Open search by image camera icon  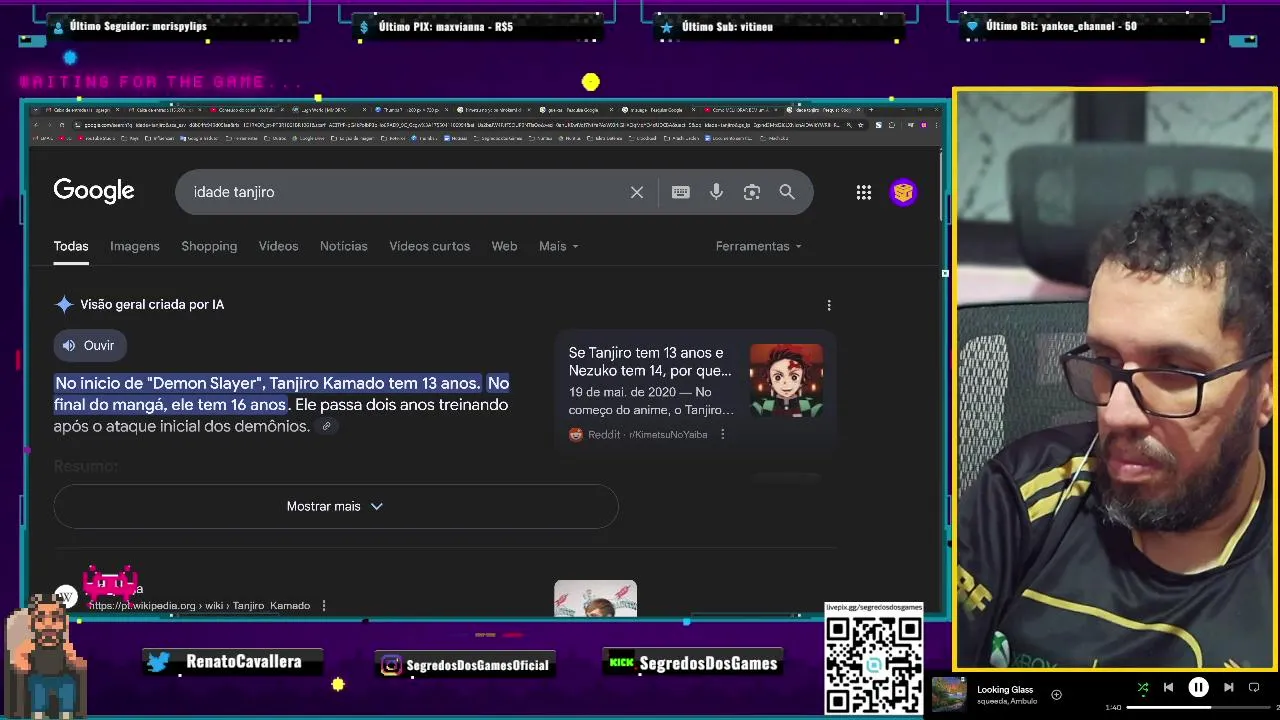752,192
